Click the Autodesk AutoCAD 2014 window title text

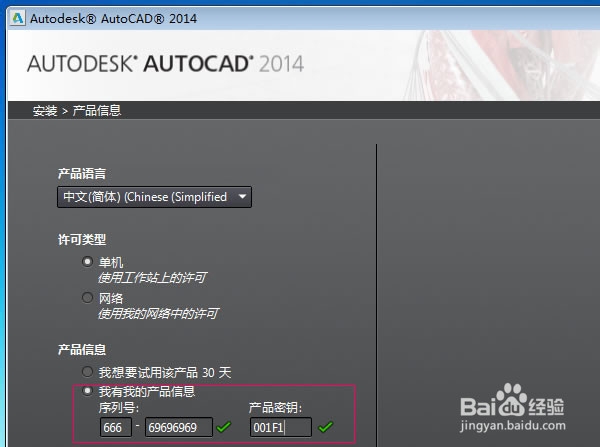(113, 18)
